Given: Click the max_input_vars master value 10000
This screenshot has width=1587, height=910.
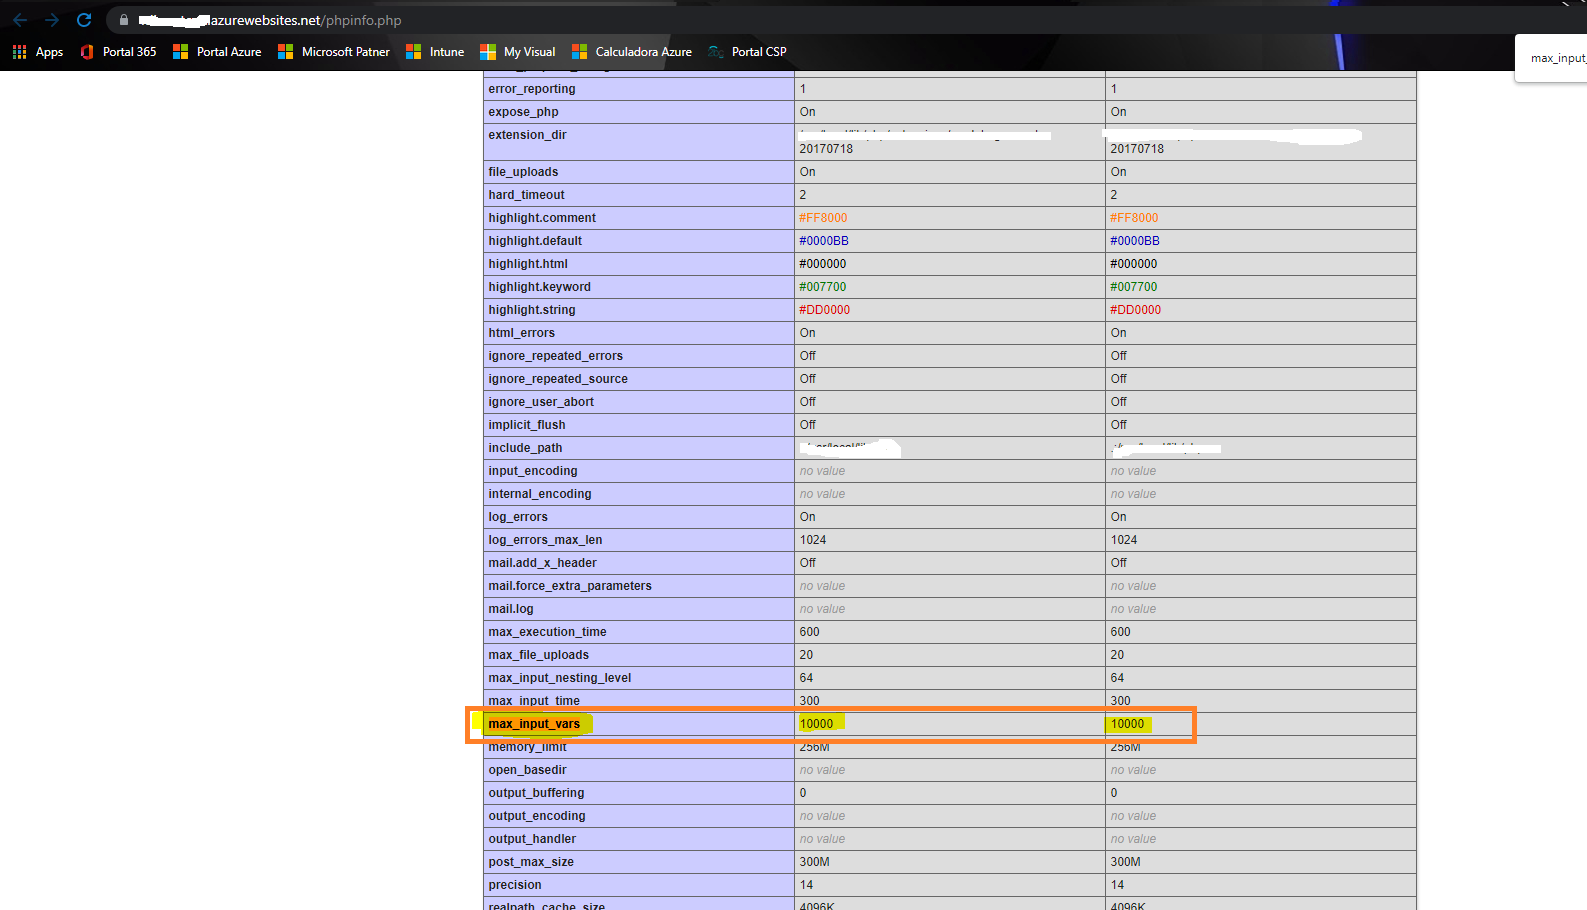Looking at the screenshot, I should [x=1127, y=724].
